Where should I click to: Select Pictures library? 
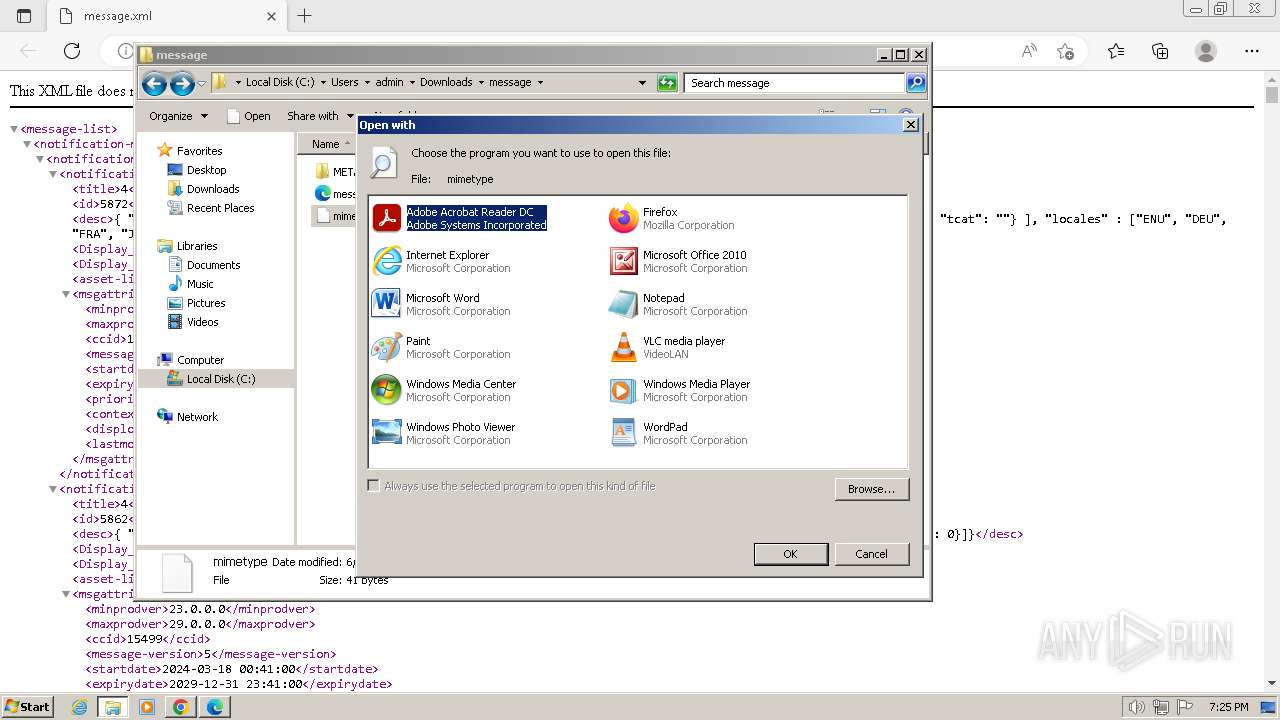click(x=206, y=303)
